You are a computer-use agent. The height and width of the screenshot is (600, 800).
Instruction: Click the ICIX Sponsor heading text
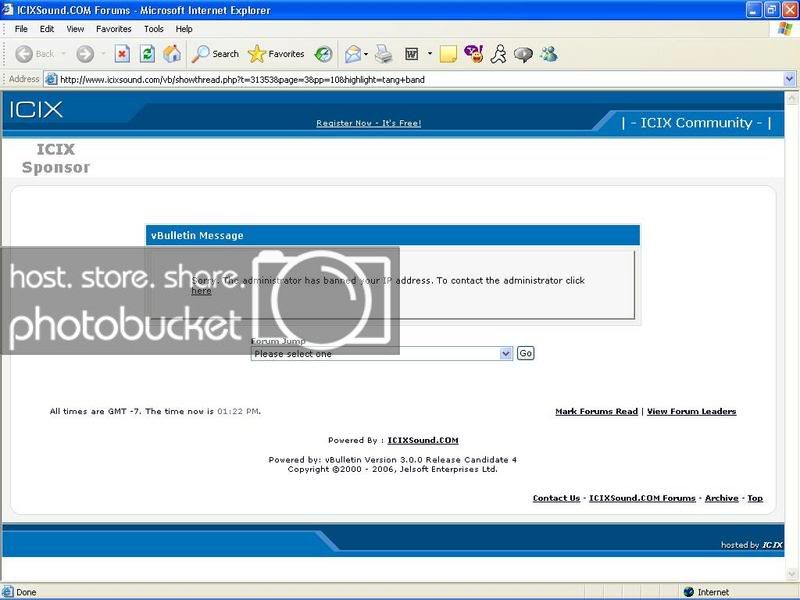[x=56, y=158]
